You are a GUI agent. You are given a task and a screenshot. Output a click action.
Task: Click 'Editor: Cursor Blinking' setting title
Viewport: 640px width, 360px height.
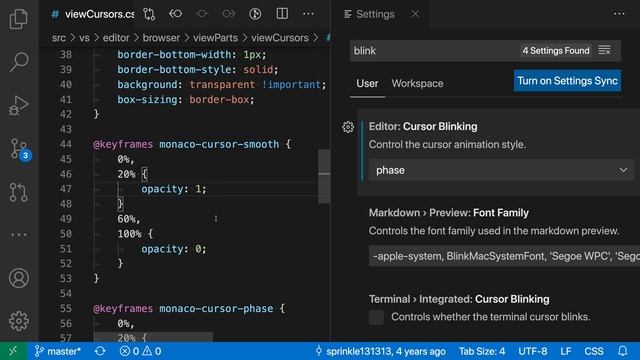[423, 127]
